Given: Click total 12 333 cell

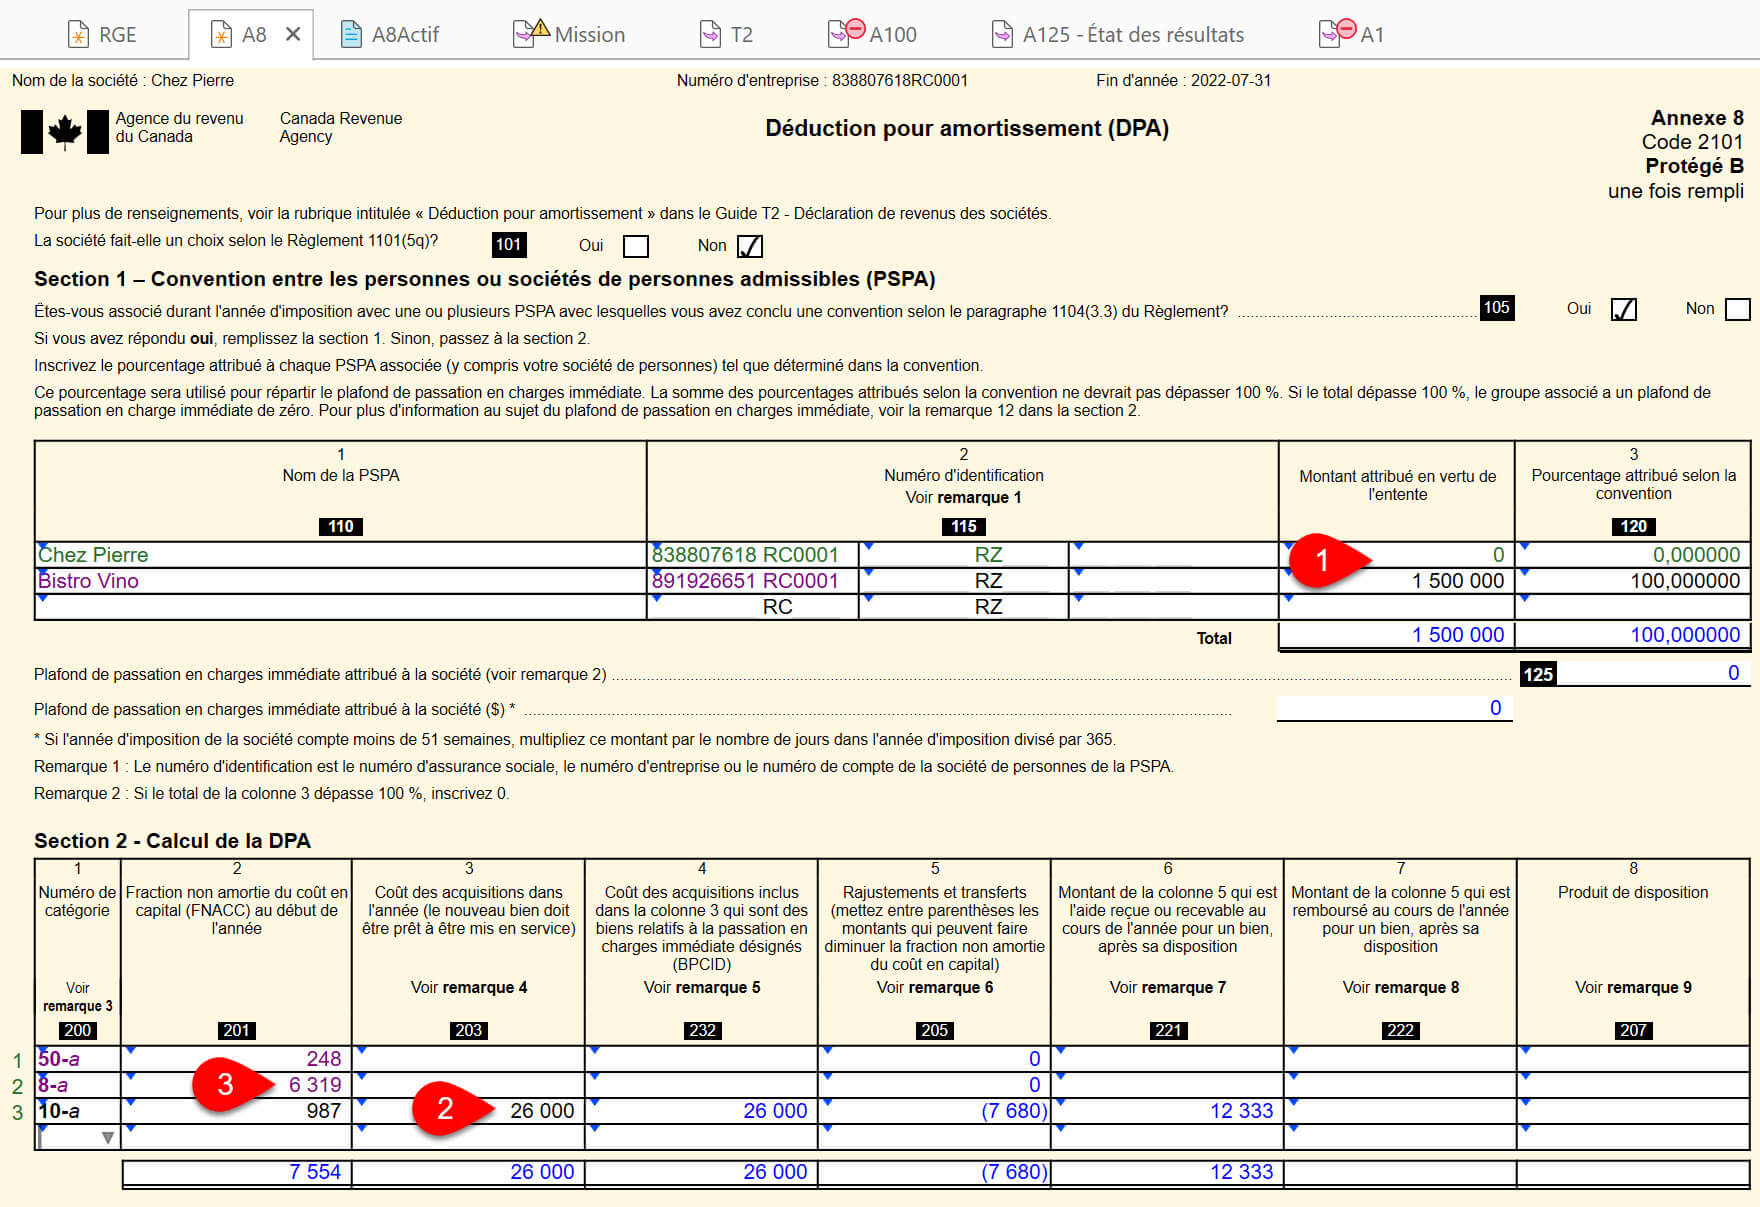Looking at the screenshot, I should pyautogui.click(x=1167, y=1172).
